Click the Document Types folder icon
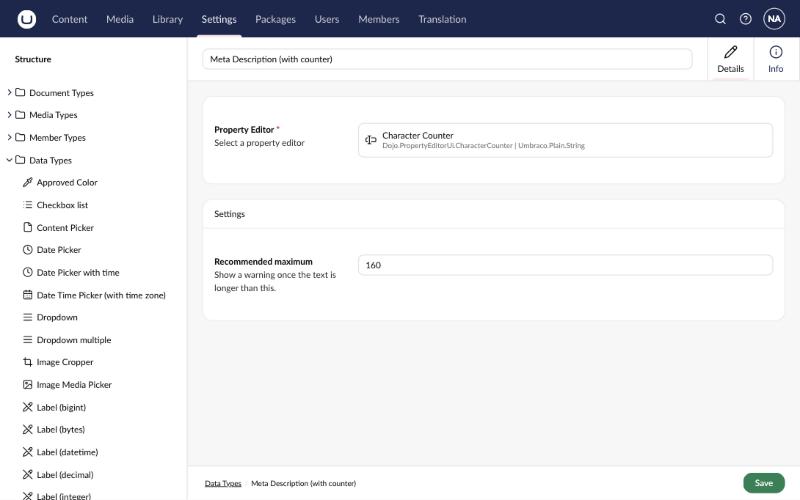 [20, 92]
